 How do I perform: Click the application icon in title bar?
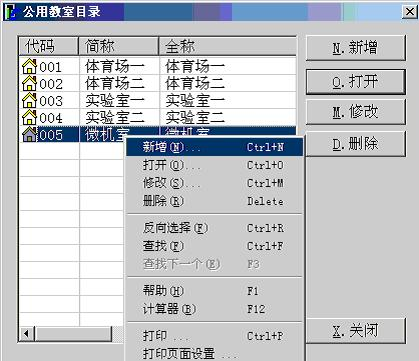pos(11,12)
